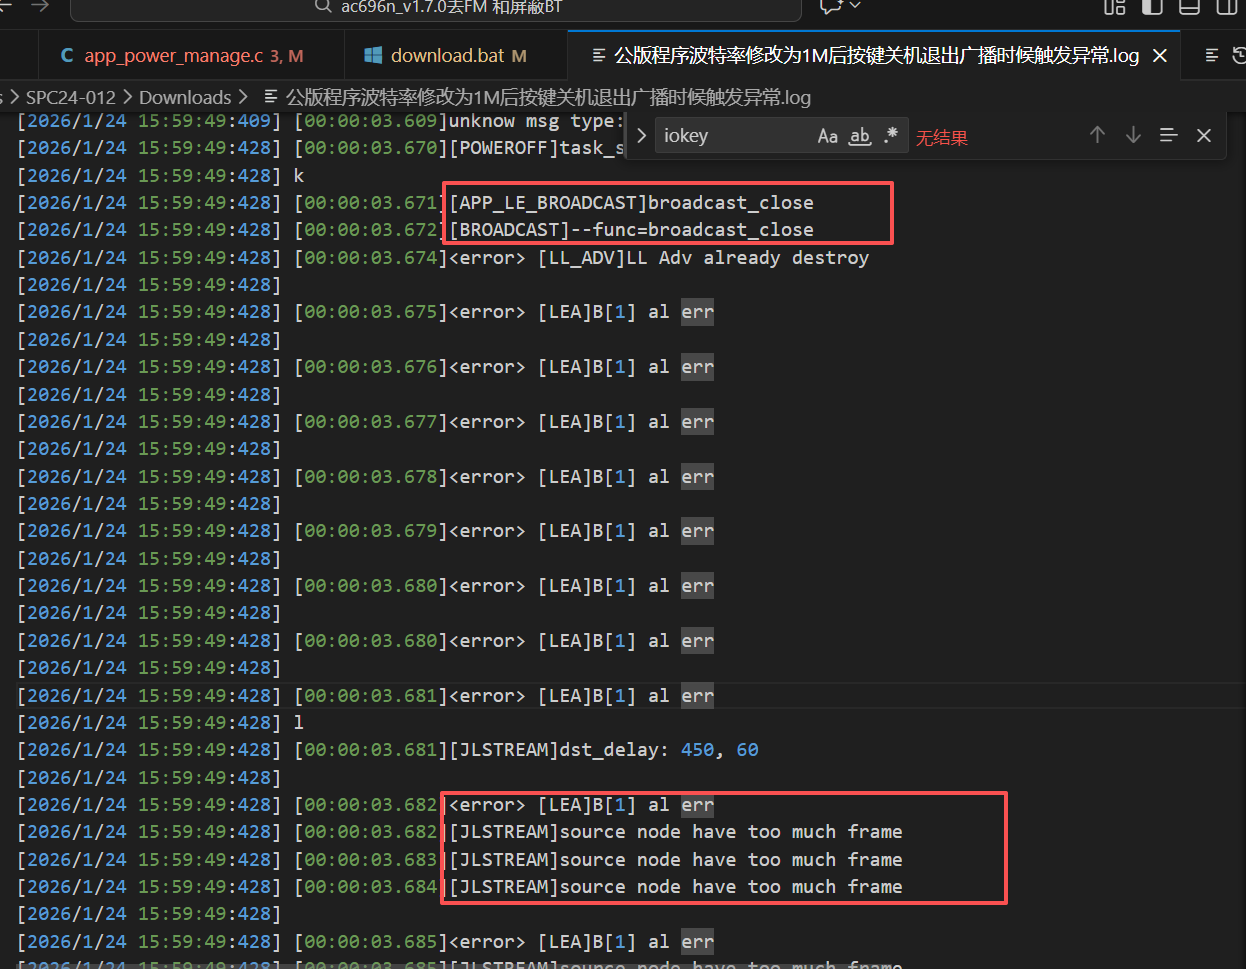Go forward with the navigation arrow
The width and height of the screenshot is (1246, 969).
point(40,6)
